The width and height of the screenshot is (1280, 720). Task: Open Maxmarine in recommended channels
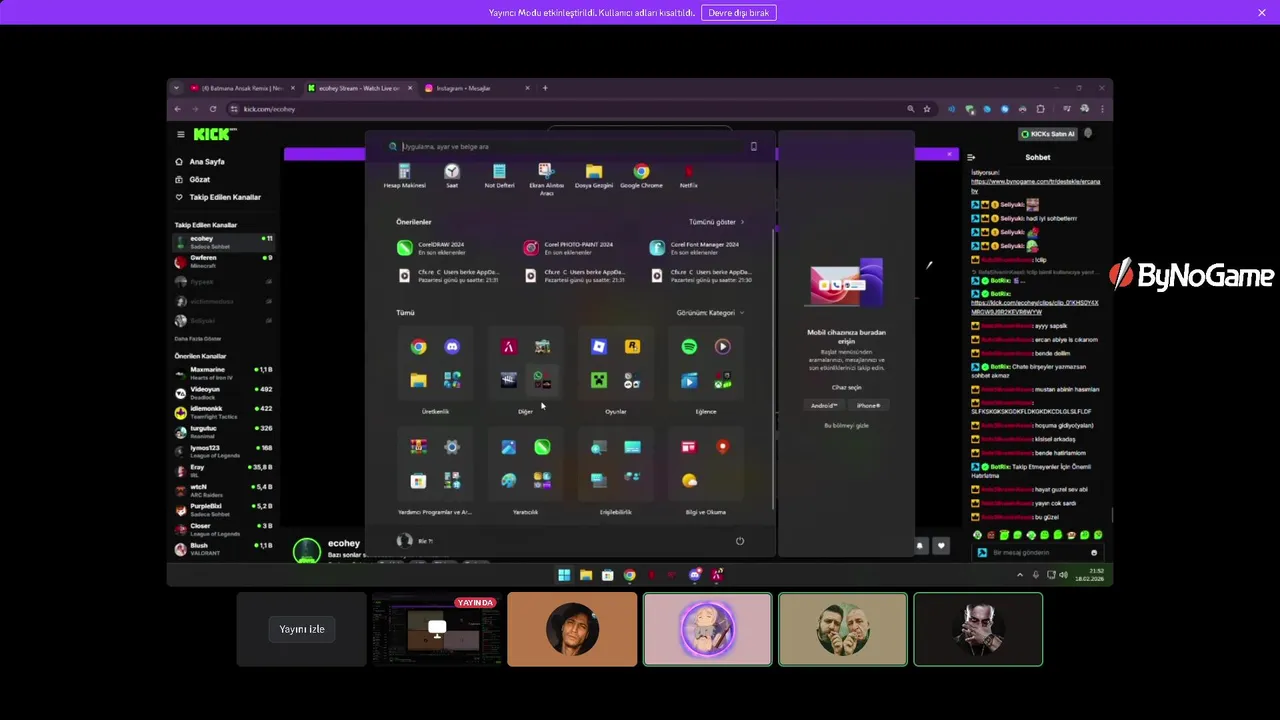pos(222,373)
